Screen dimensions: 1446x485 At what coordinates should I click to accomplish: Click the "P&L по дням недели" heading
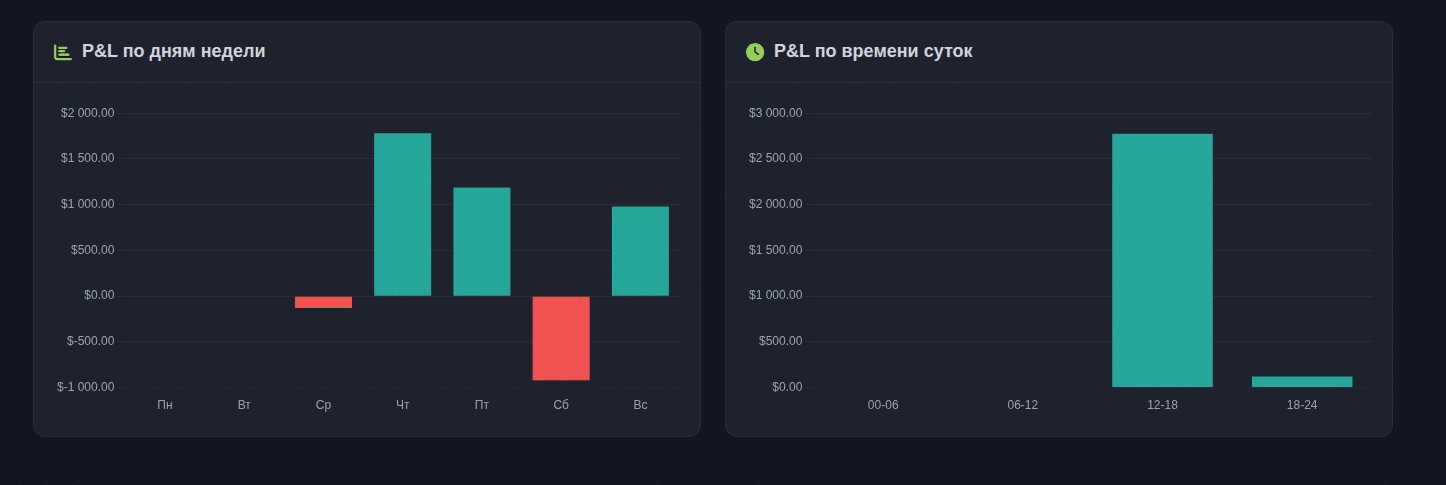click(x=174, y=51)
